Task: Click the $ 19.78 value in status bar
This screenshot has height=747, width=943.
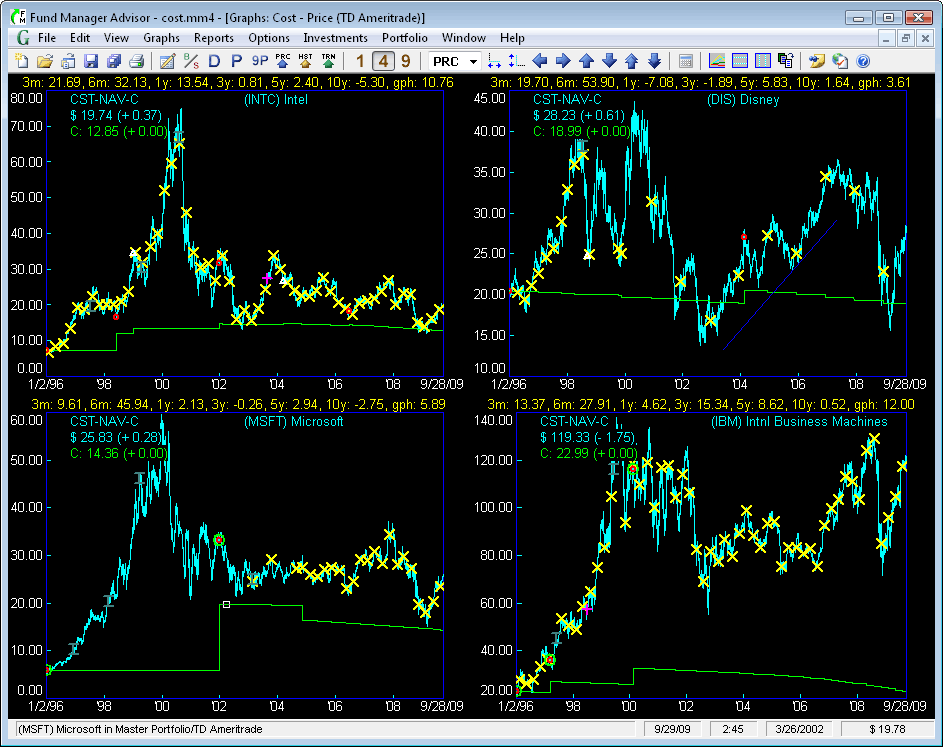Action: [887, 729]
